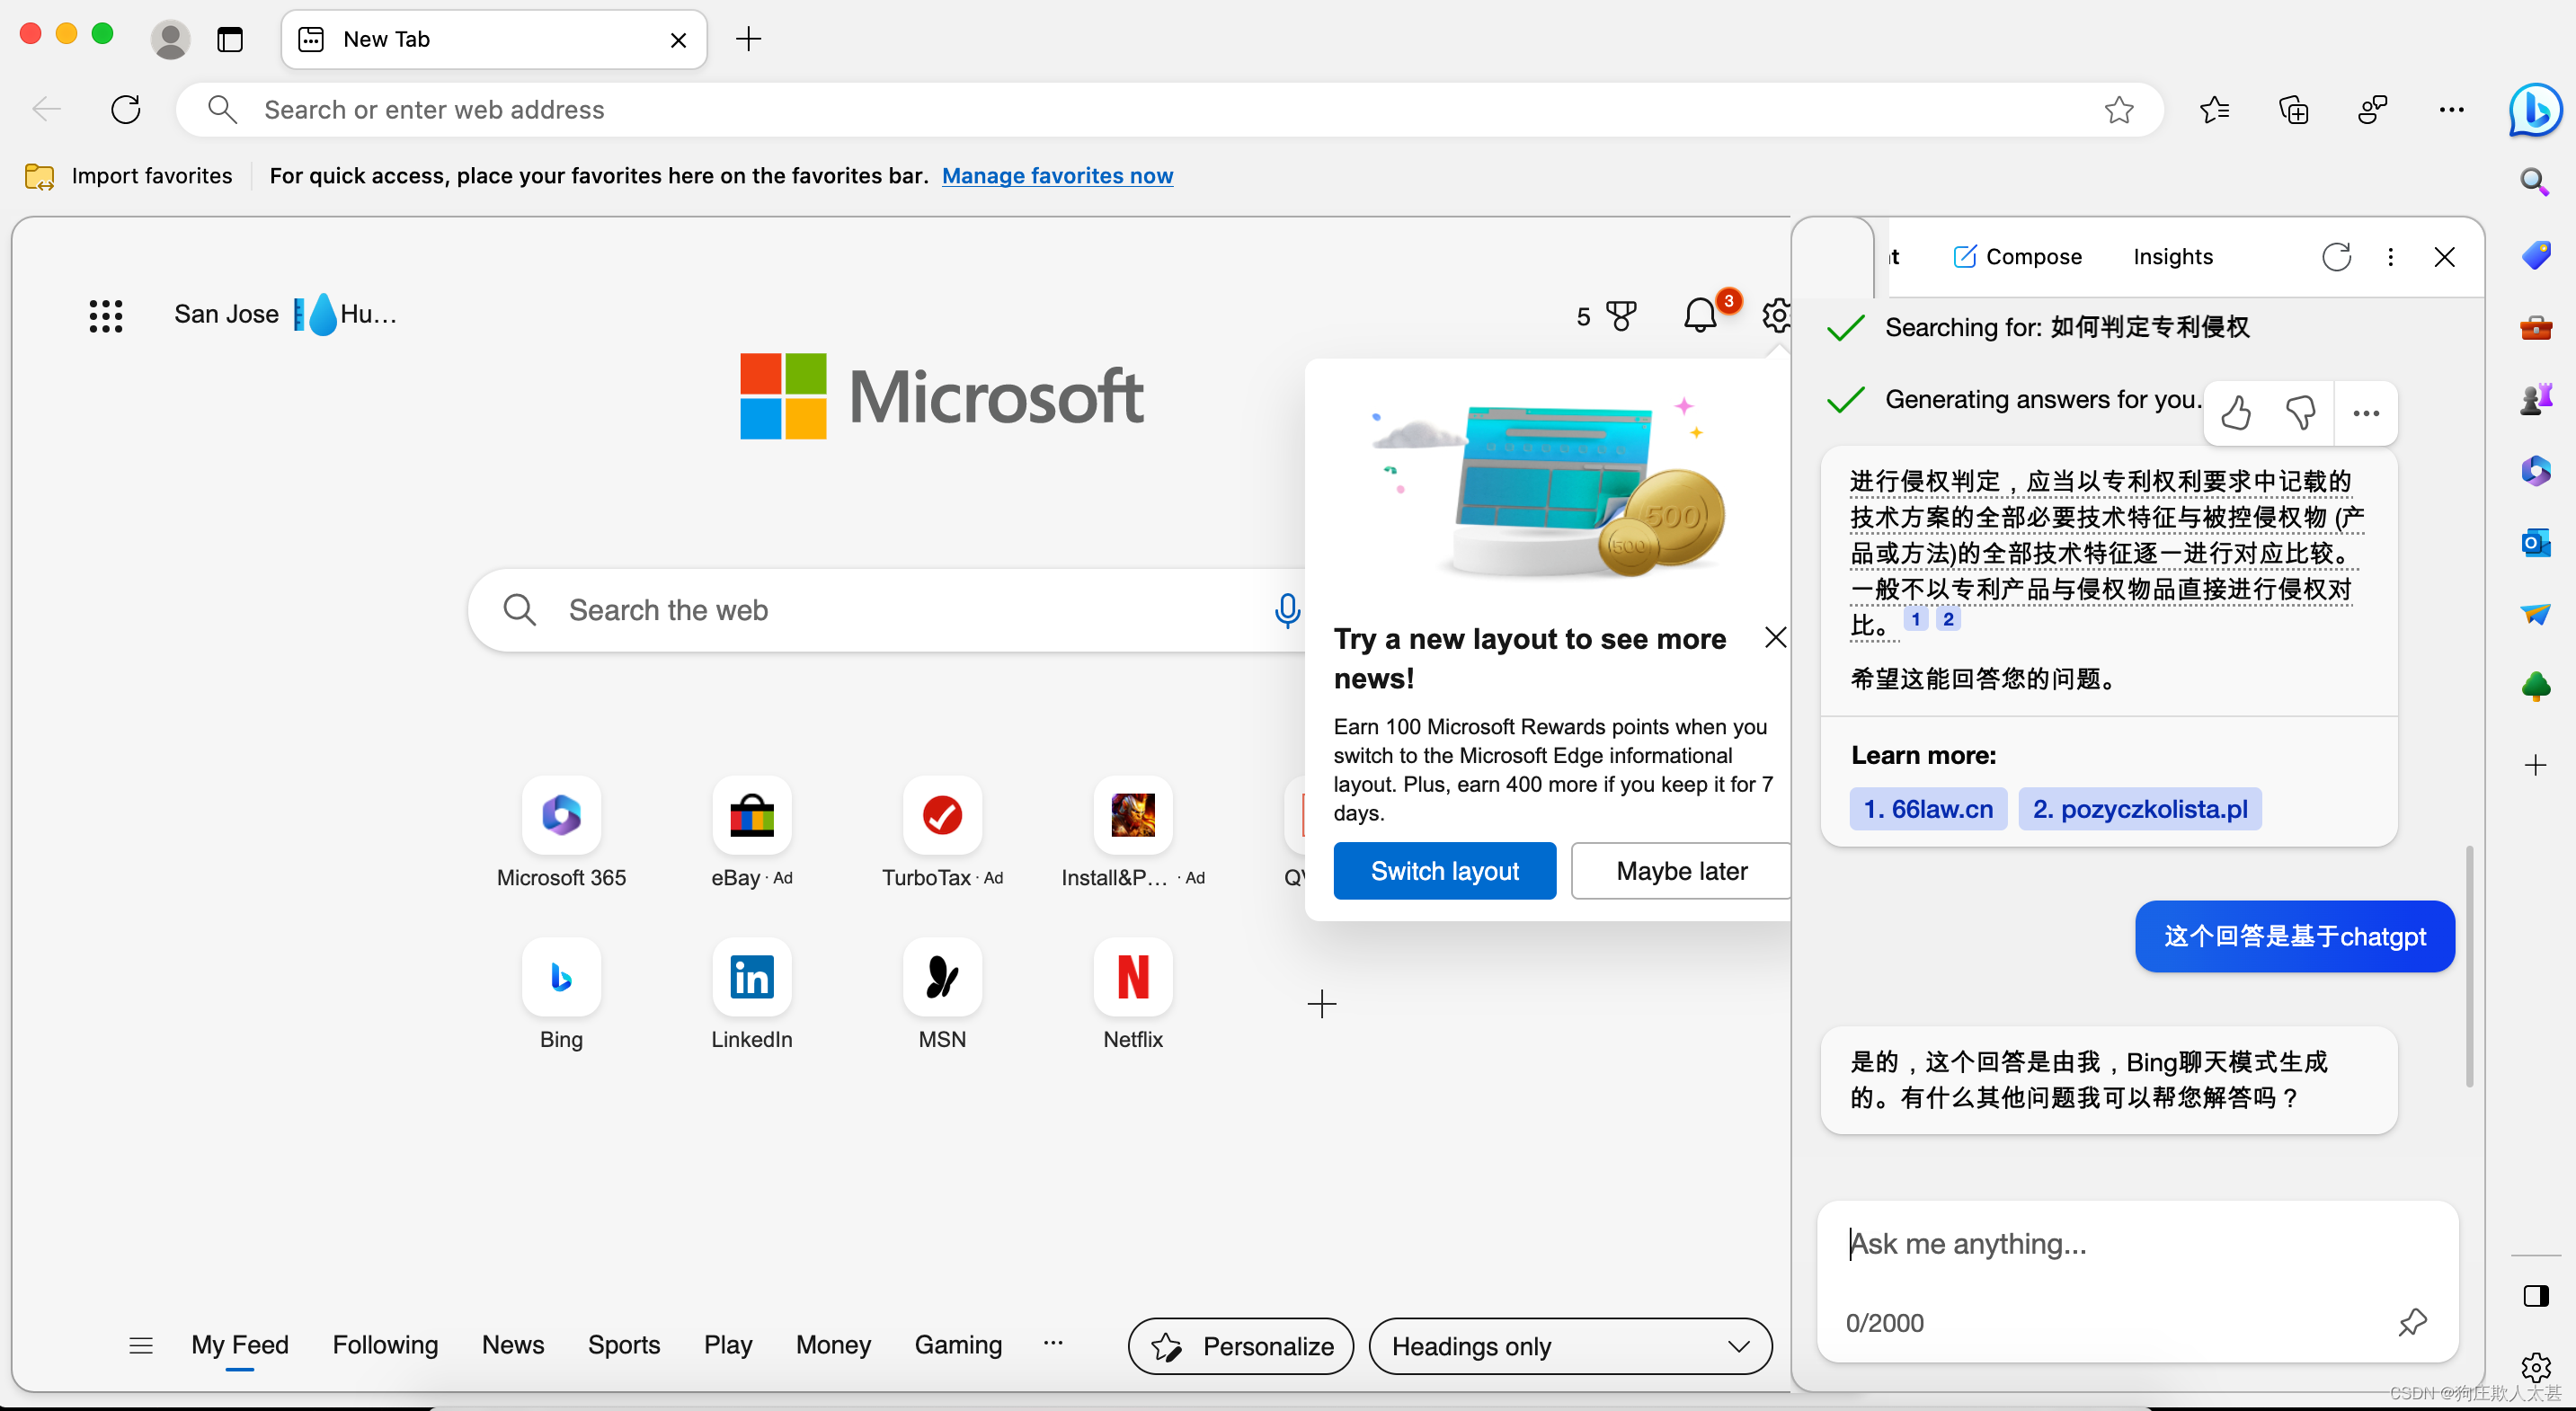Add current page to favorites star

pyautogui.click(x=2118, y=110)
